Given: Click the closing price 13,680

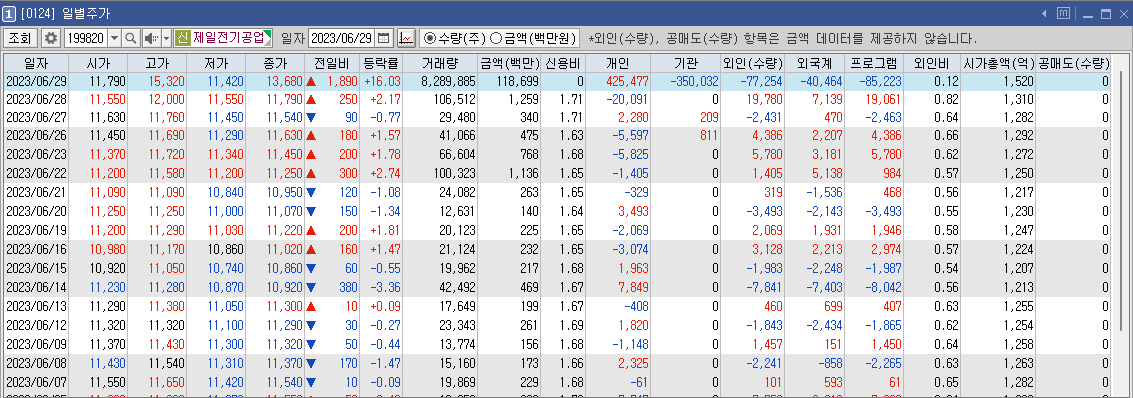Looking at the screenshot, I should click(x=283, y=82).
